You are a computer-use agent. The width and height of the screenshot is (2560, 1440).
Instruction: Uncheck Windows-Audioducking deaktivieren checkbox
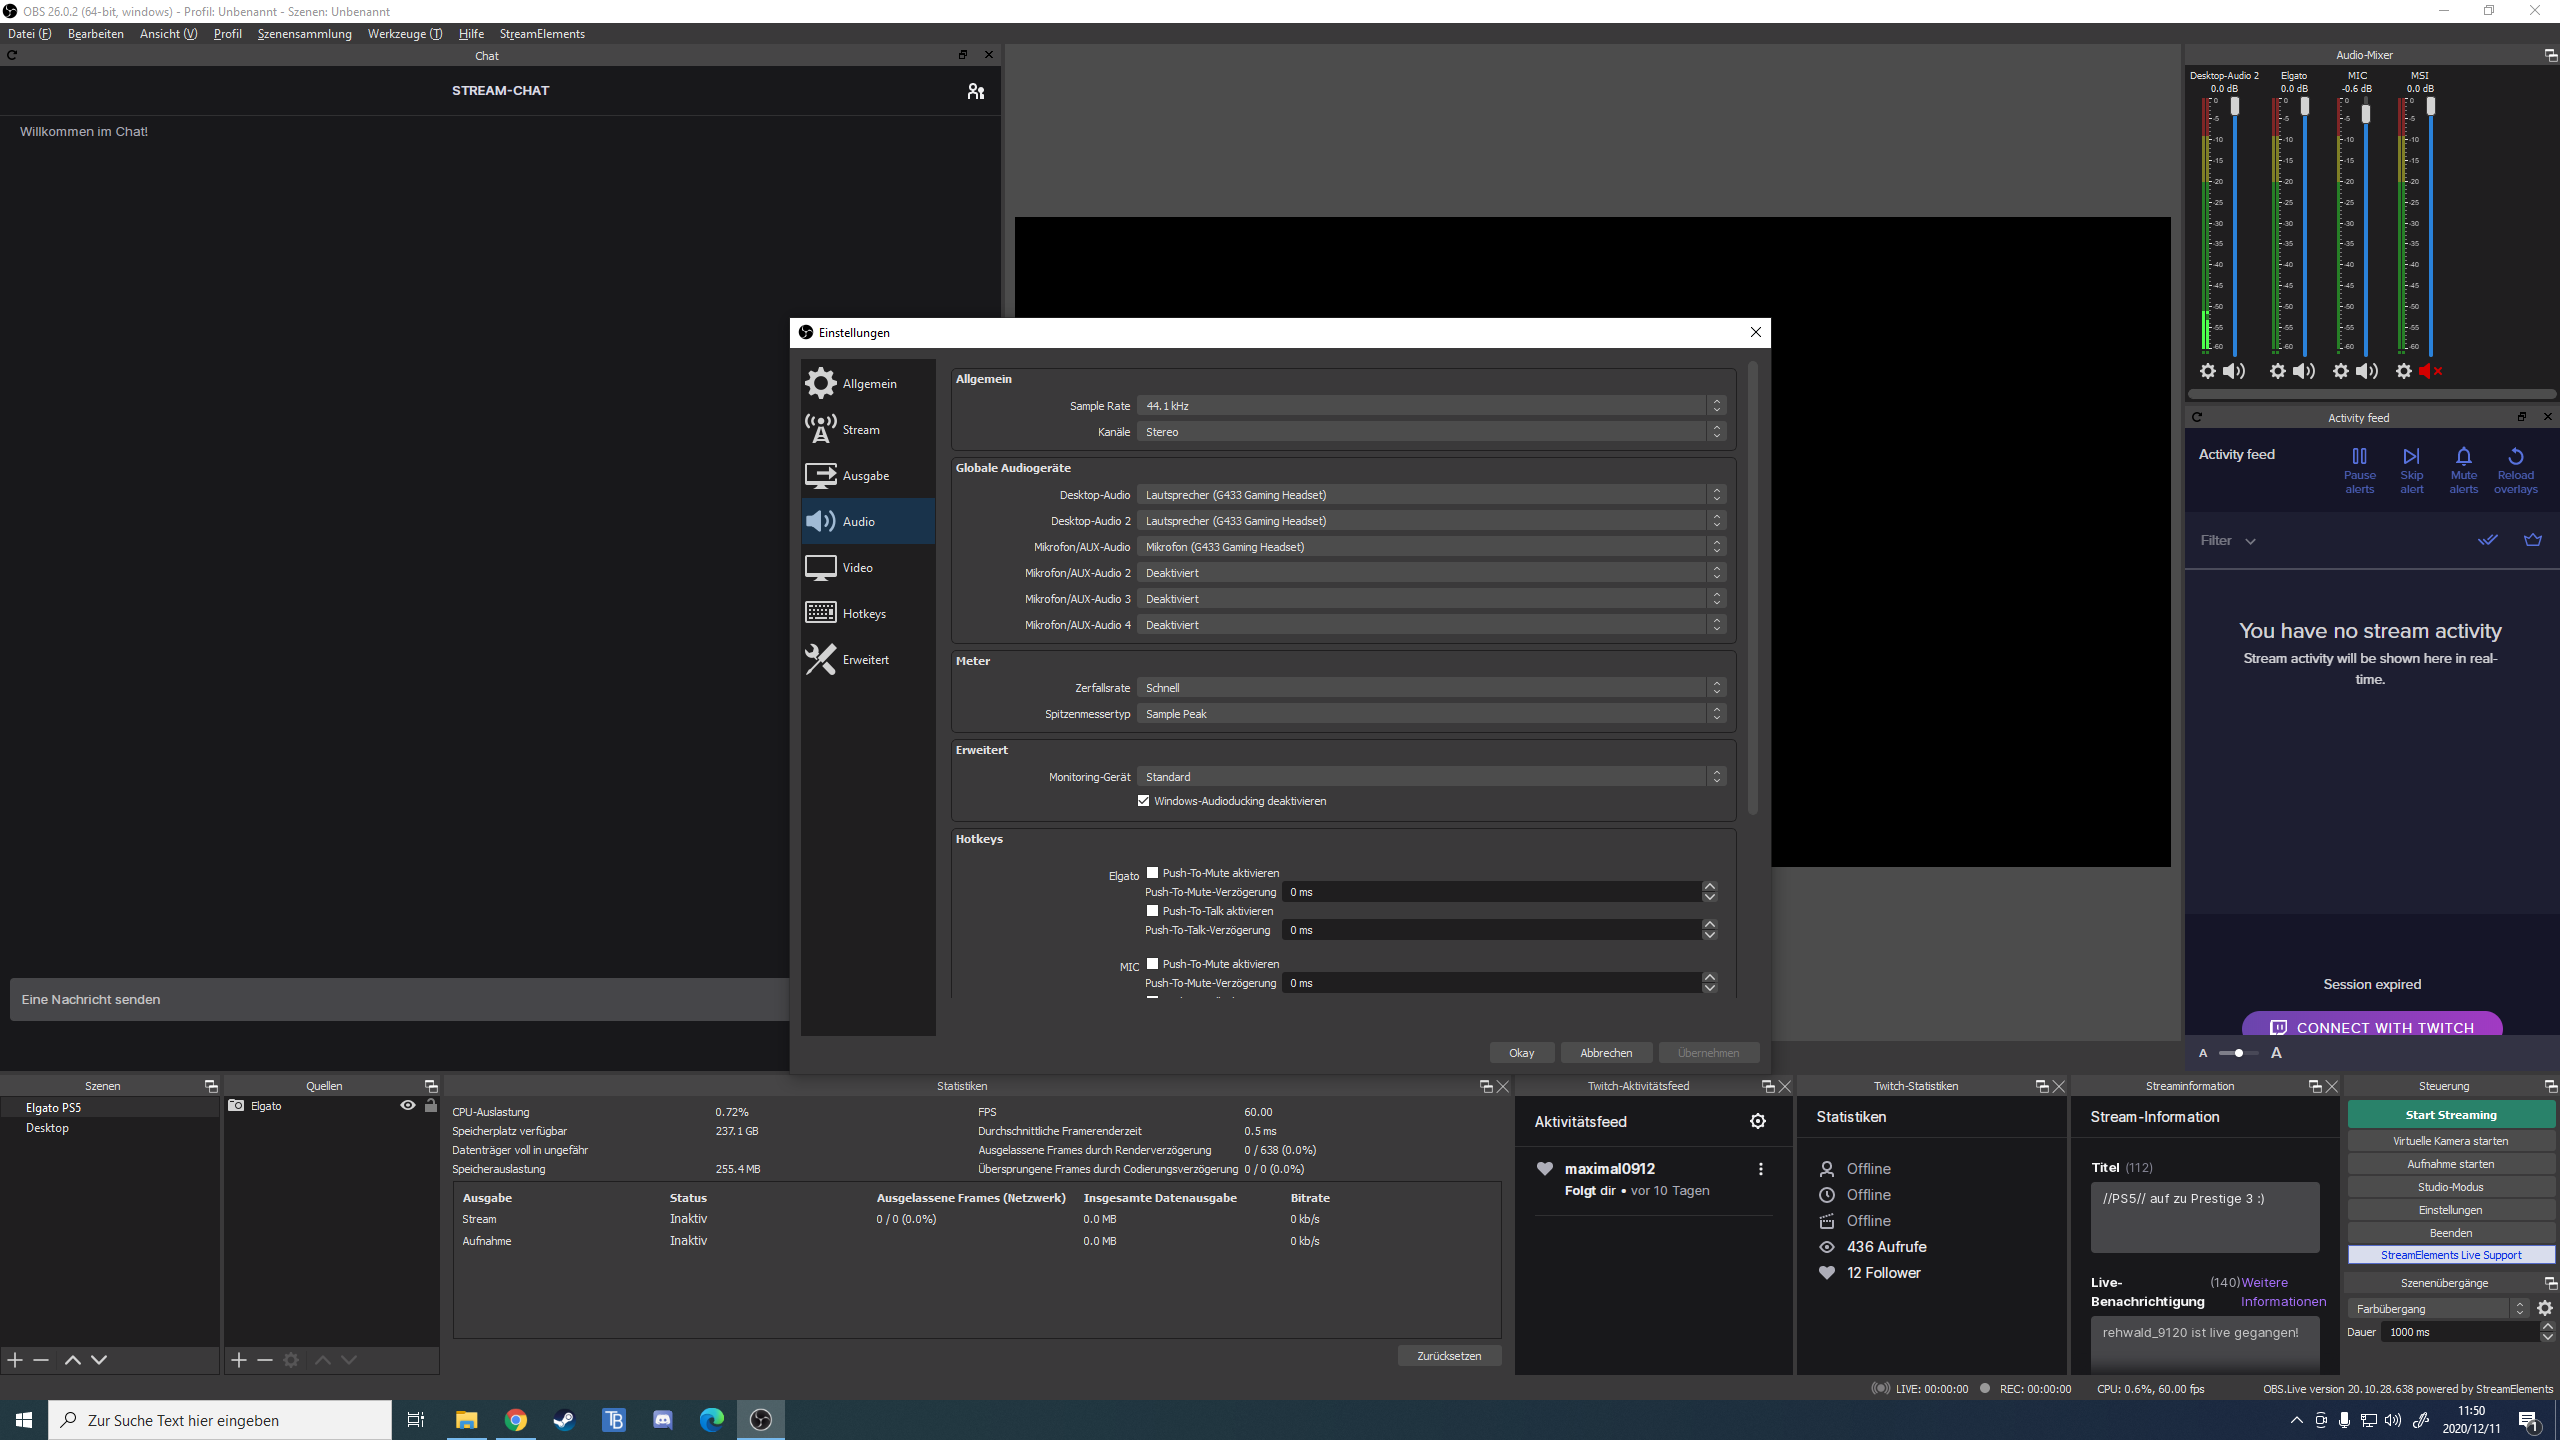pyautogui.click(x=1143, y=801)
